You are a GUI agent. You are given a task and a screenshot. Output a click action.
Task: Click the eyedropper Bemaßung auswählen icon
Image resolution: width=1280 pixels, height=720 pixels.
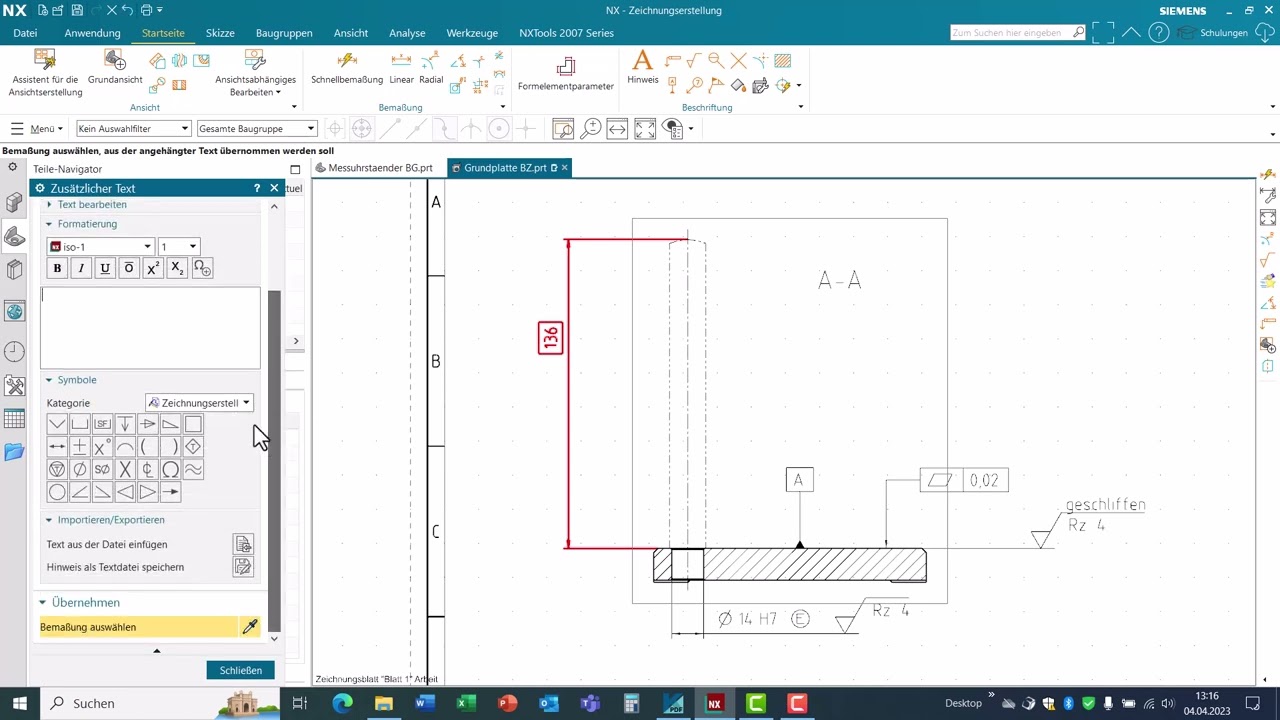tap(250, 627)
